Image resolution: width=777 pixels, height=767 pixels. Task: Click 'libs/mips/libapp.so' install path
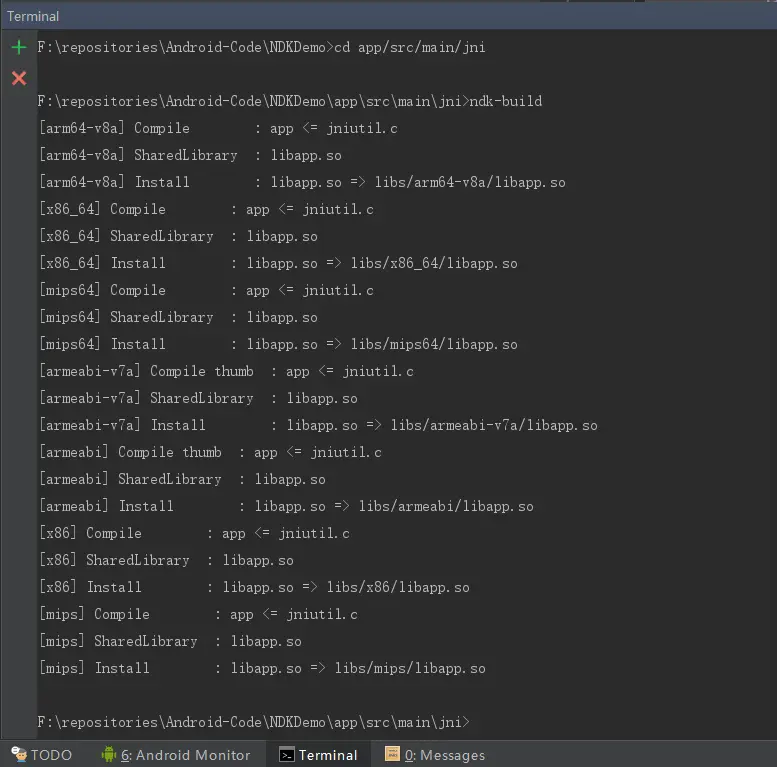pos(410,668)
